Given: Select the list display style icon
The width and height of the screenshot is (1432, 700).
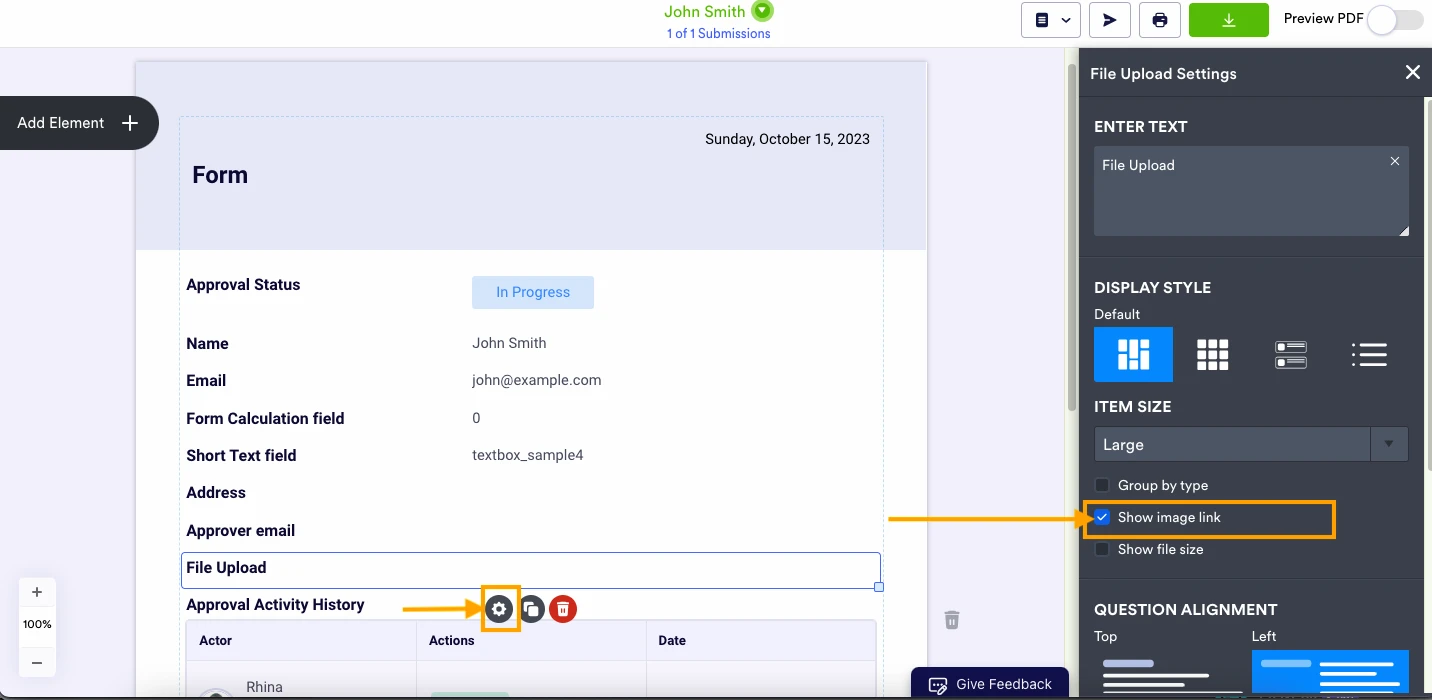Looking at the screenshot, I should click(x=1368, y=354).
